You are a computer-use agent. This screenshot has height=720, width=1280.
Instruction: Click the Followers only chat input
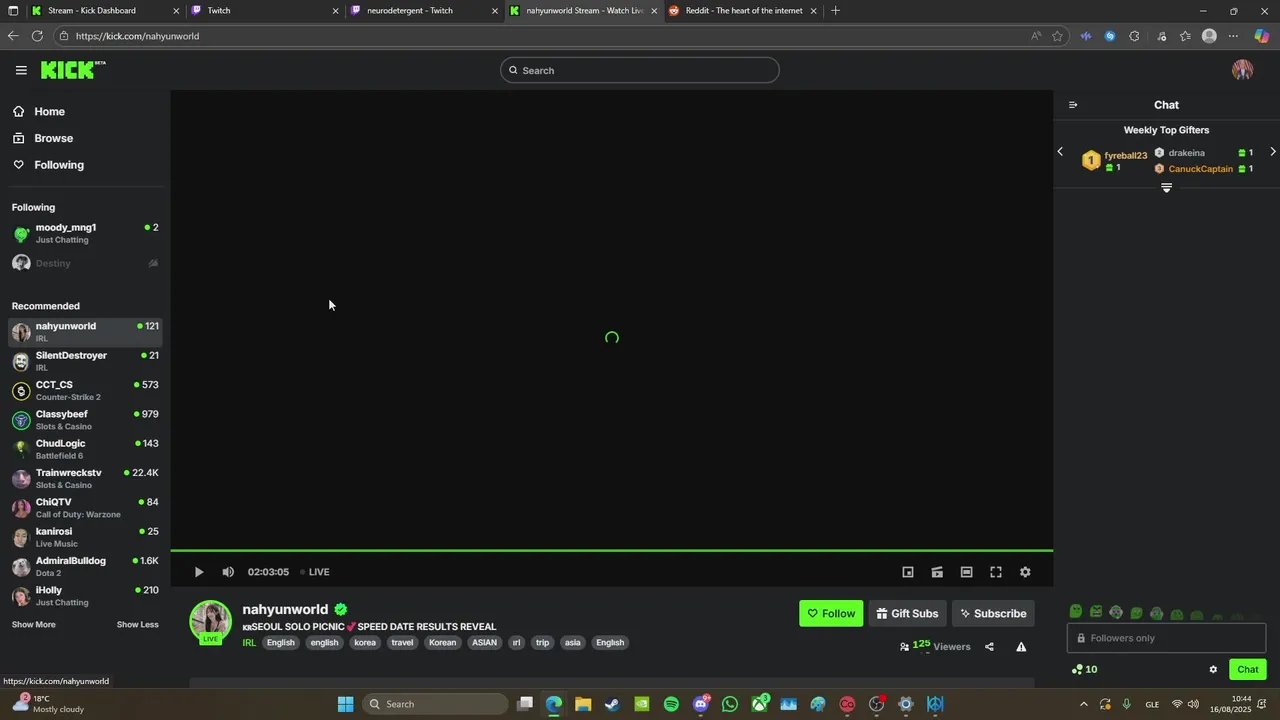pos(1166,638)
